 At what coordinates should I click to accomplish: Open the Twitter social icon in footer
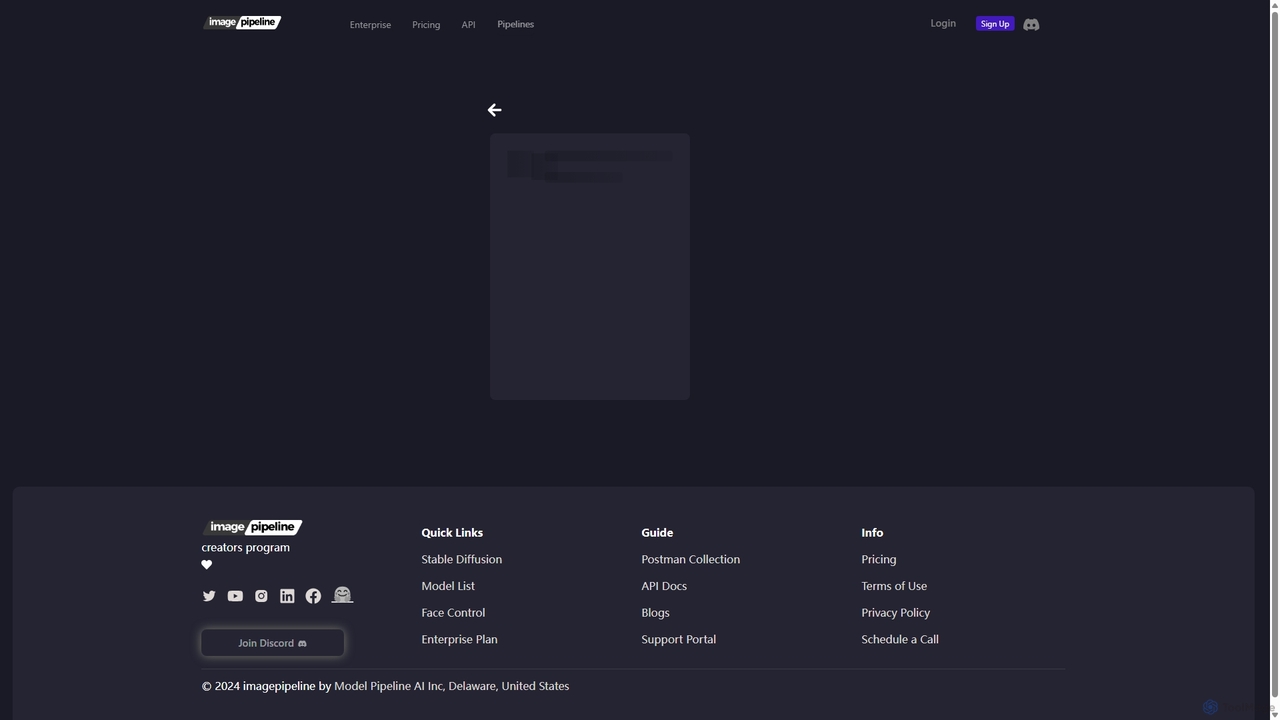point(209,596)
